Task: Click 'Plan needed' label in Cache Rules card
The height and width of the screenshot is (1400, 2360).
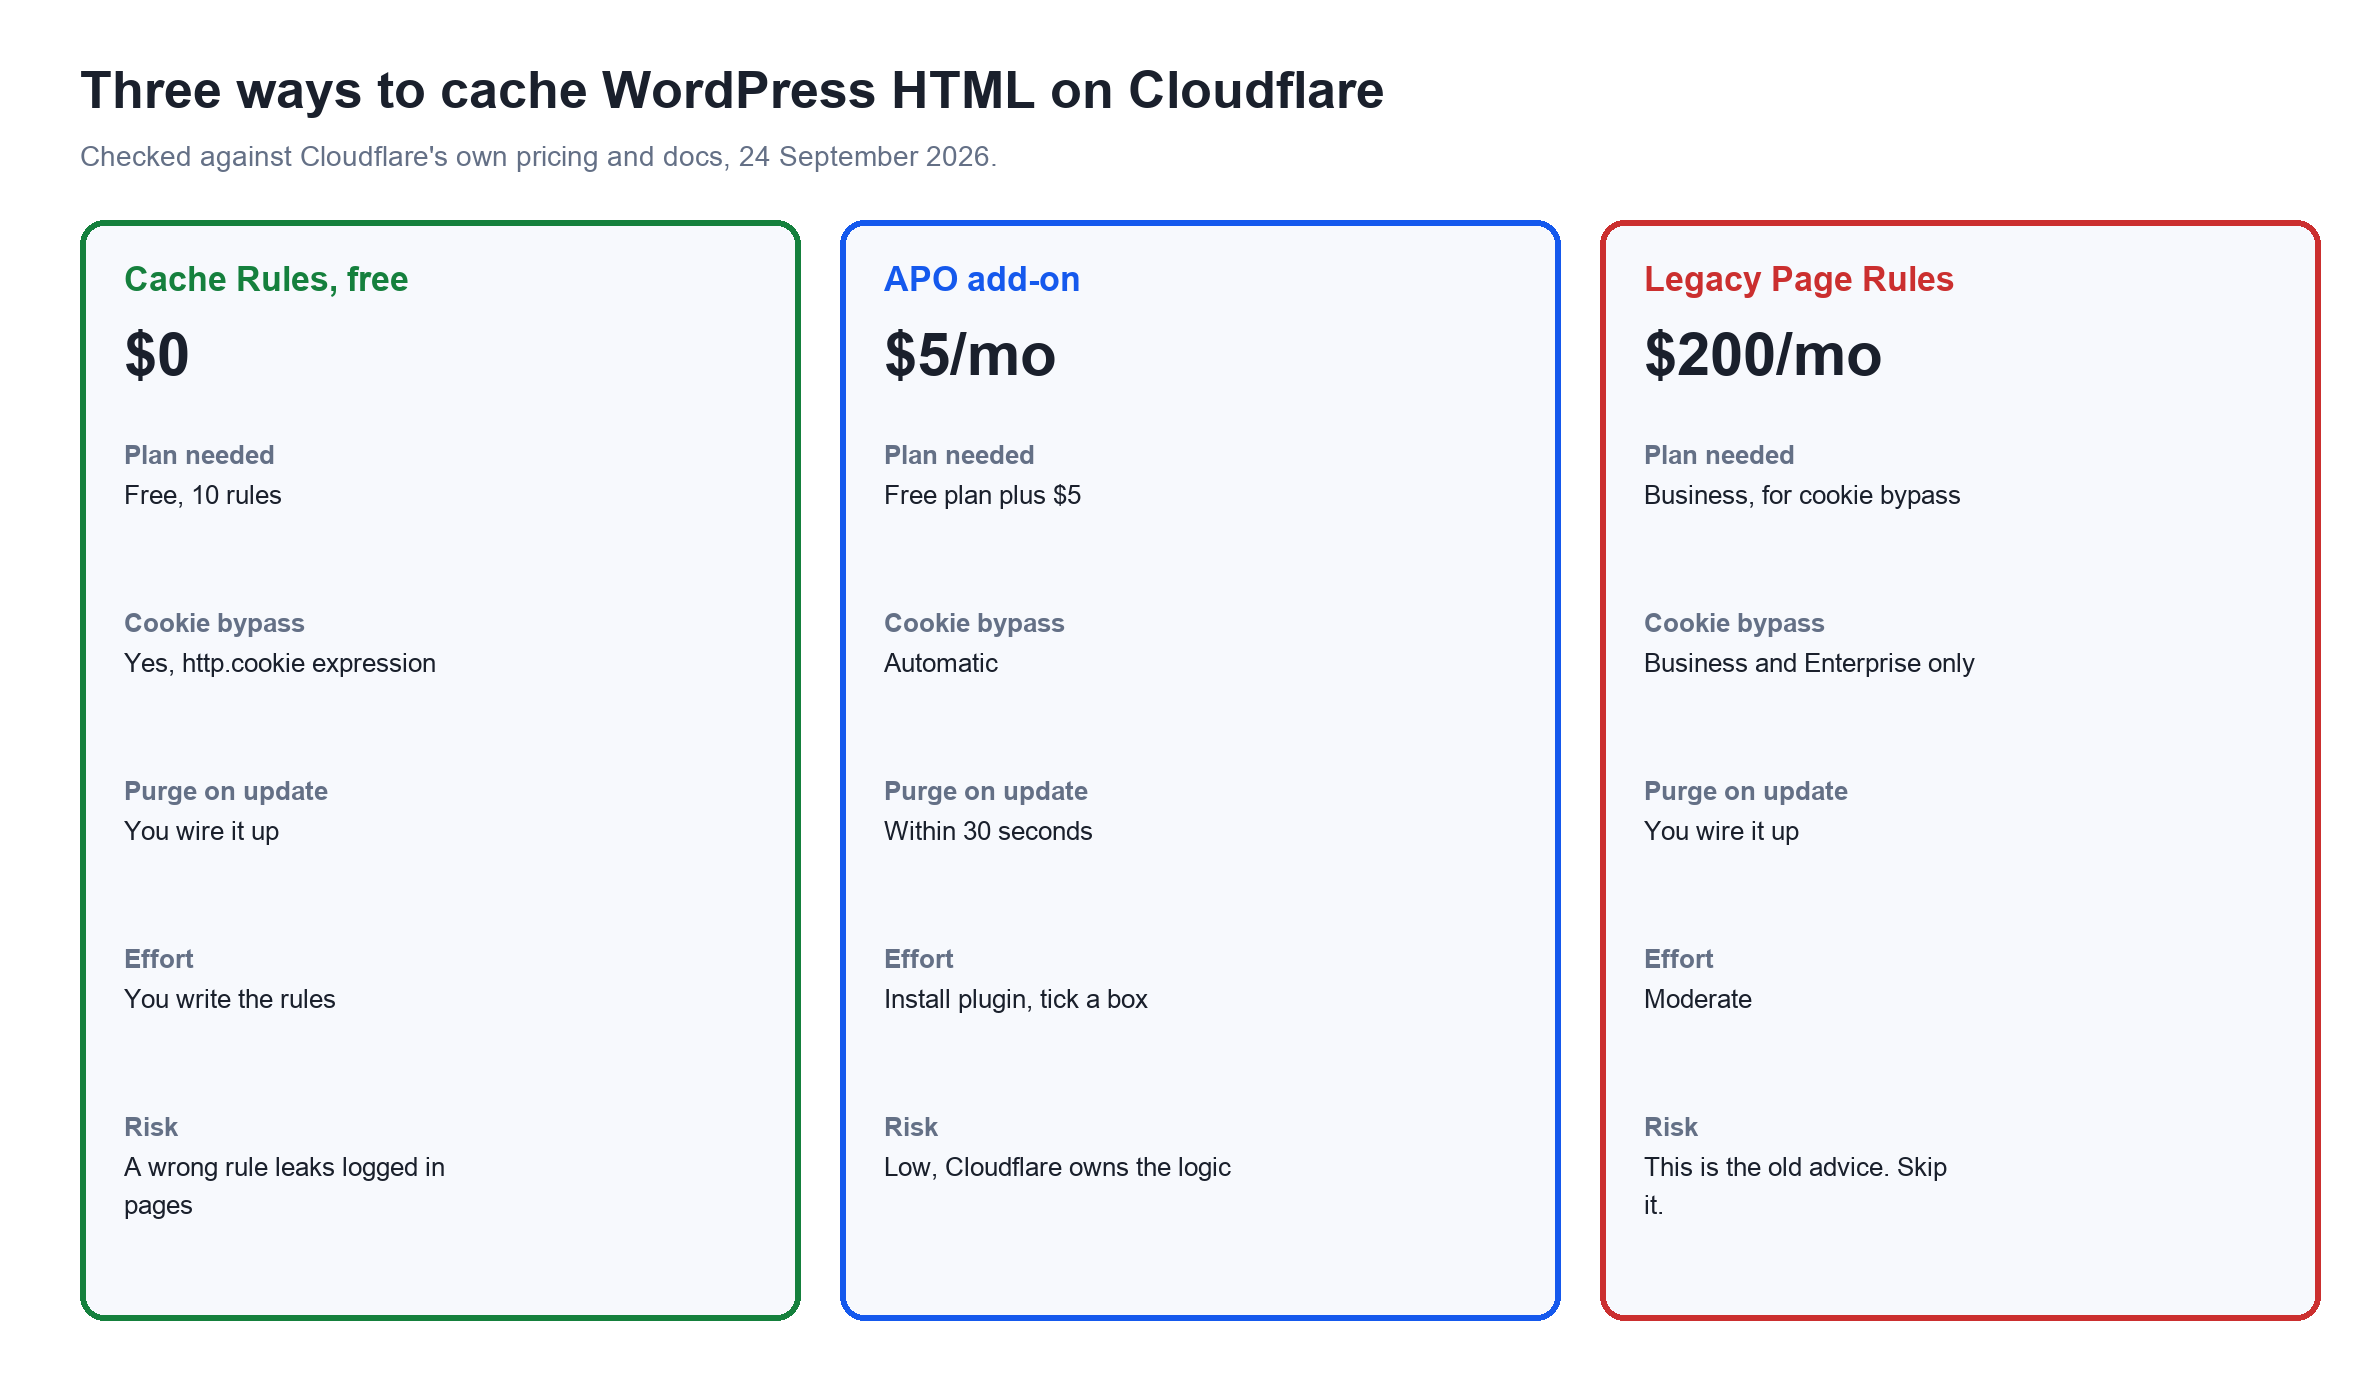Action: coord(199,455)
